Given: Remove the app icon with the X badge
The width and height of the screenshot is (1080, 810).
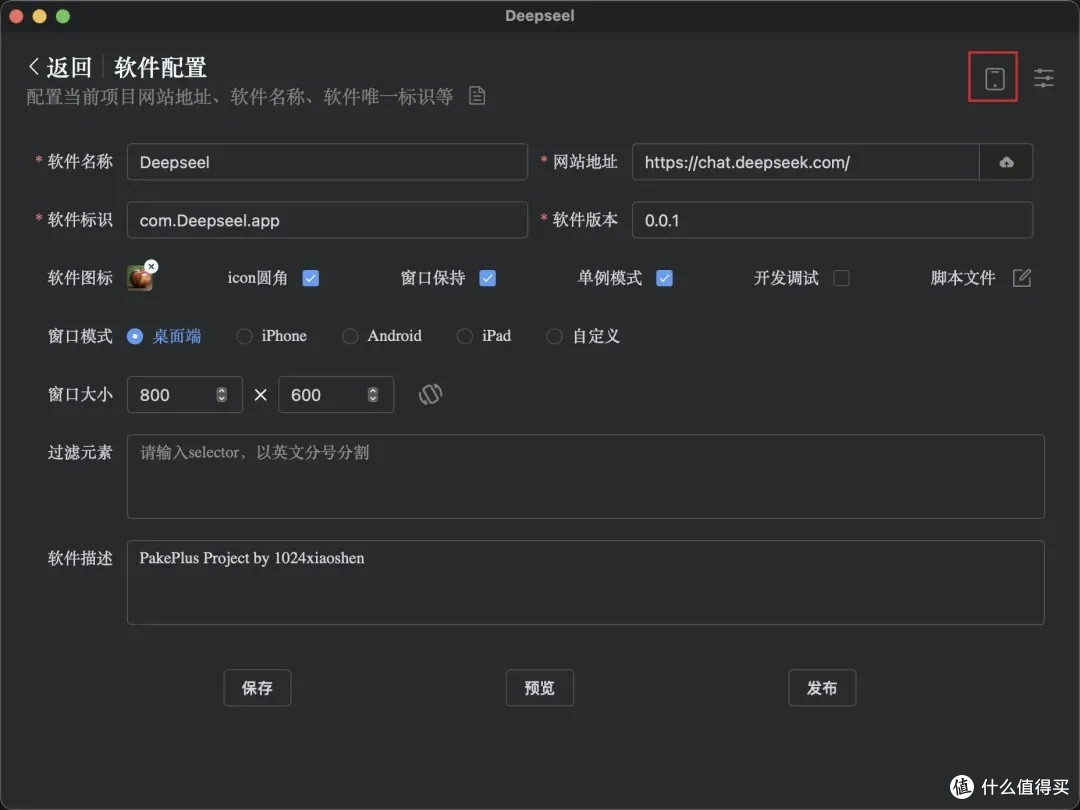Looking at the screenshot, I should [152, 267].
